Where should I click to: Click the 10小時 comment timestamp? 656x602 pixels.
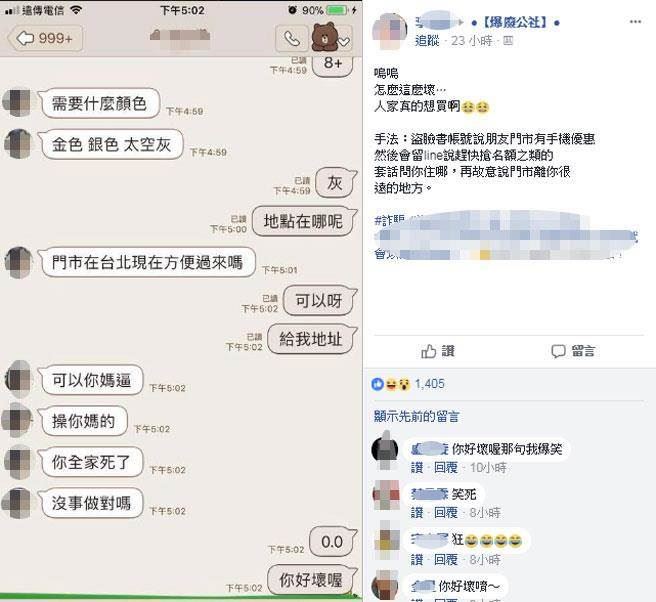pos(488,467)
